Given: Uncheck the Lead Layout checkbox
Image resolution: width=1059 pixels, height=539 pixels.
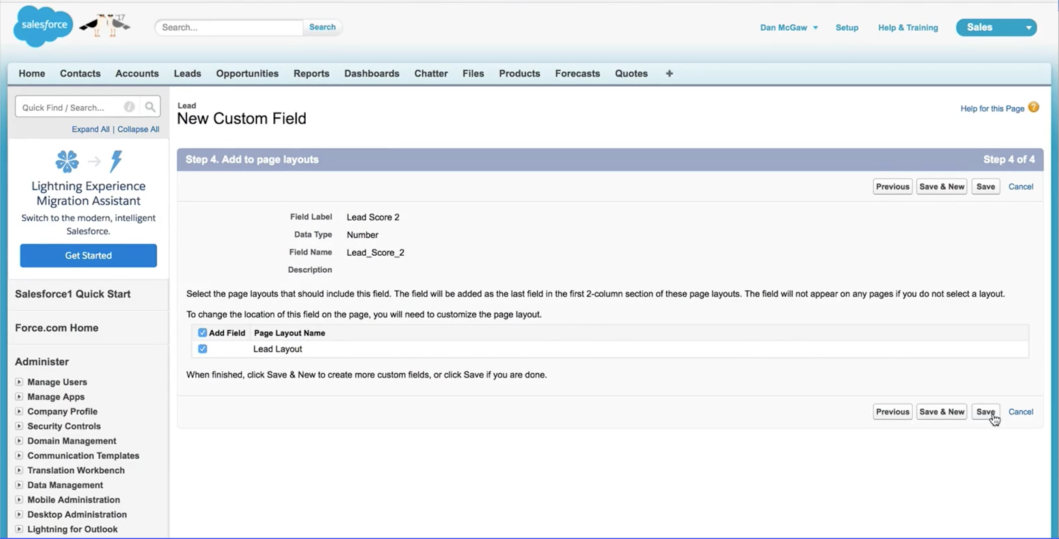Looking at the screenshot, I should 203,349.
